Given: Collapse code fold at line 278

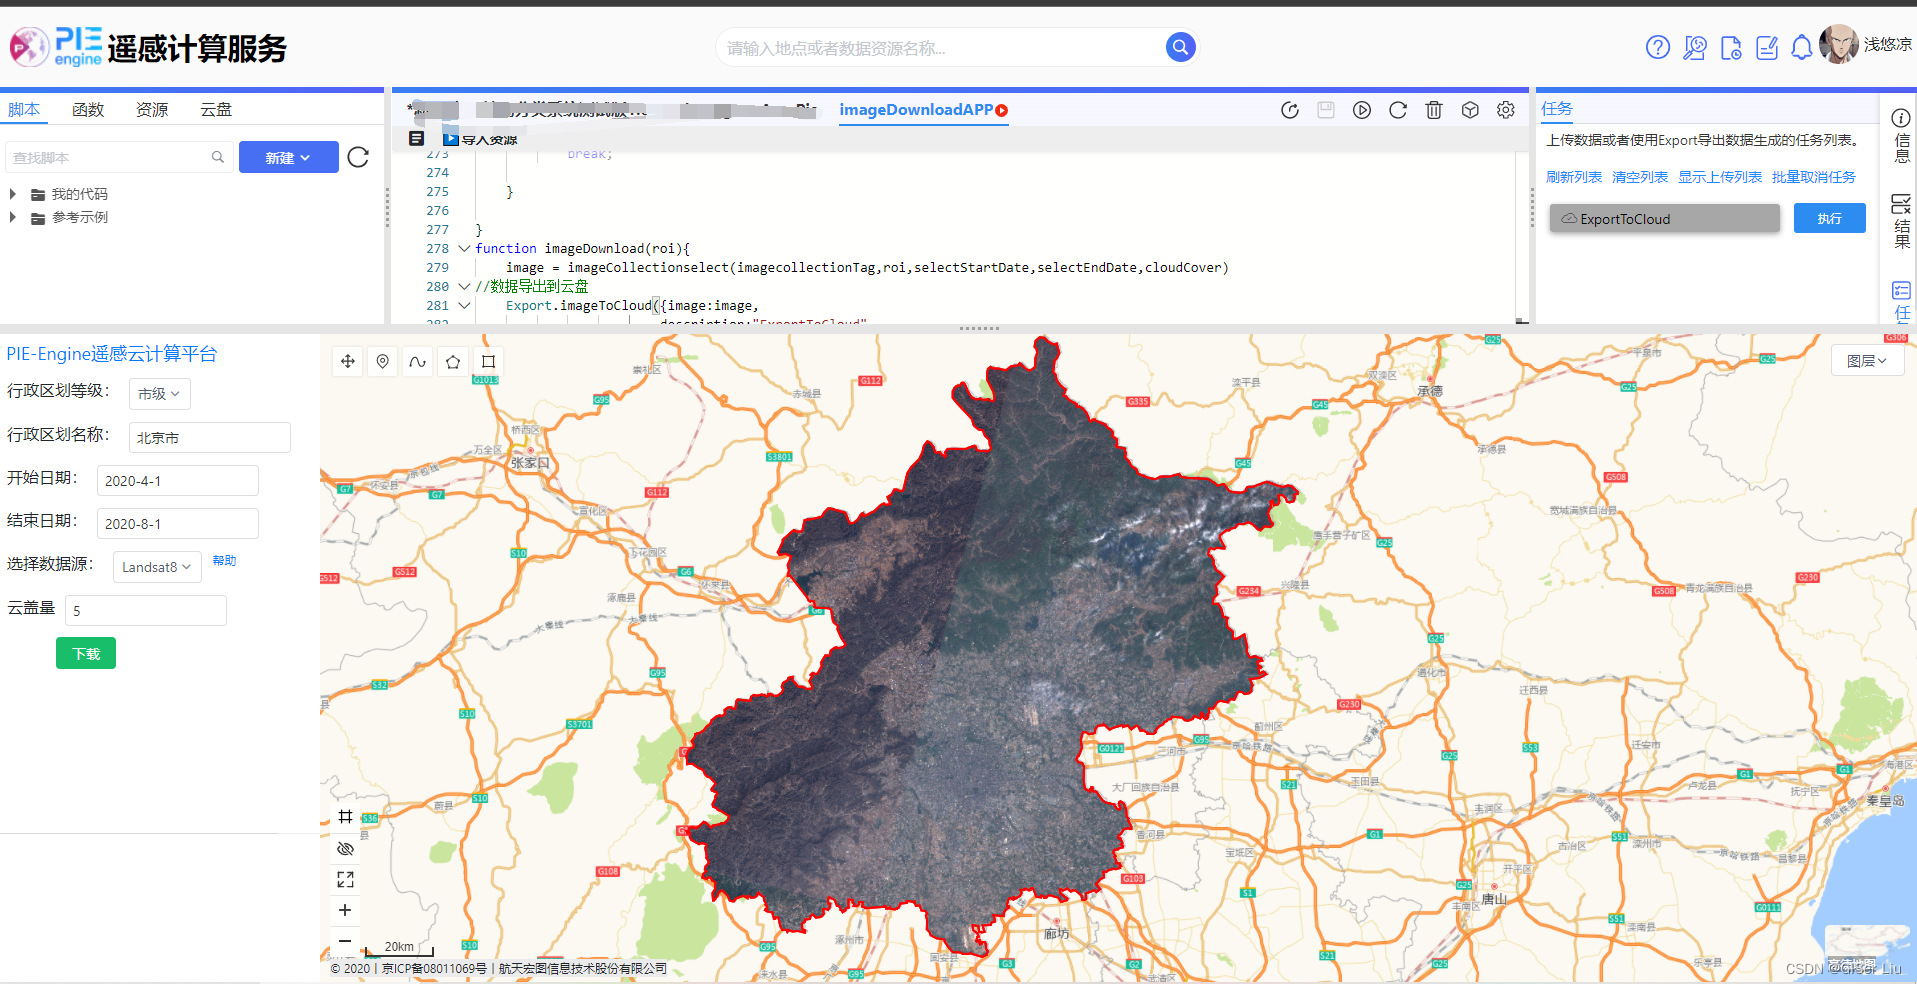Looking at the screenshot, I should (x=464, y=248).
